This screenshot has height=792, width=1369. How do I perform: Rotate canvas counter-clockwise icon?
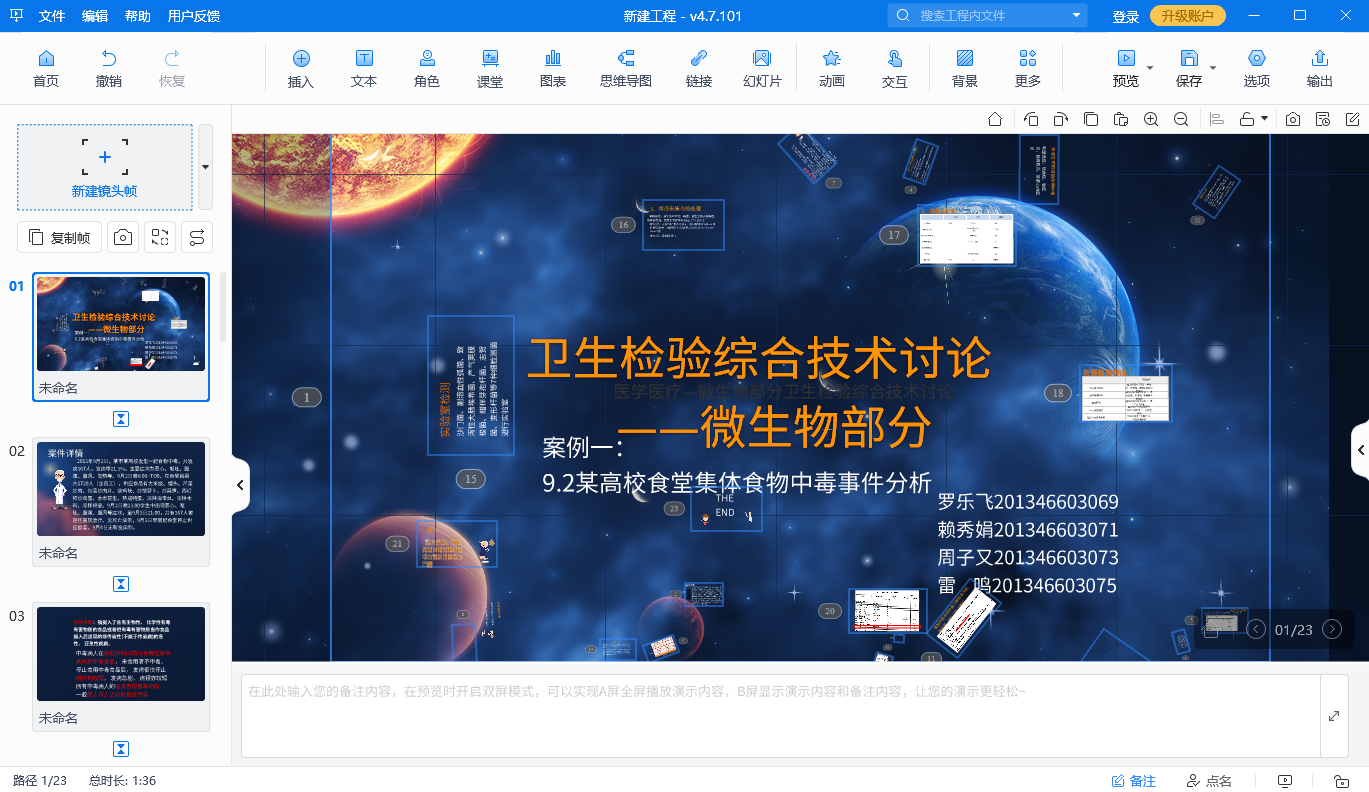(x=1031, y=119)
